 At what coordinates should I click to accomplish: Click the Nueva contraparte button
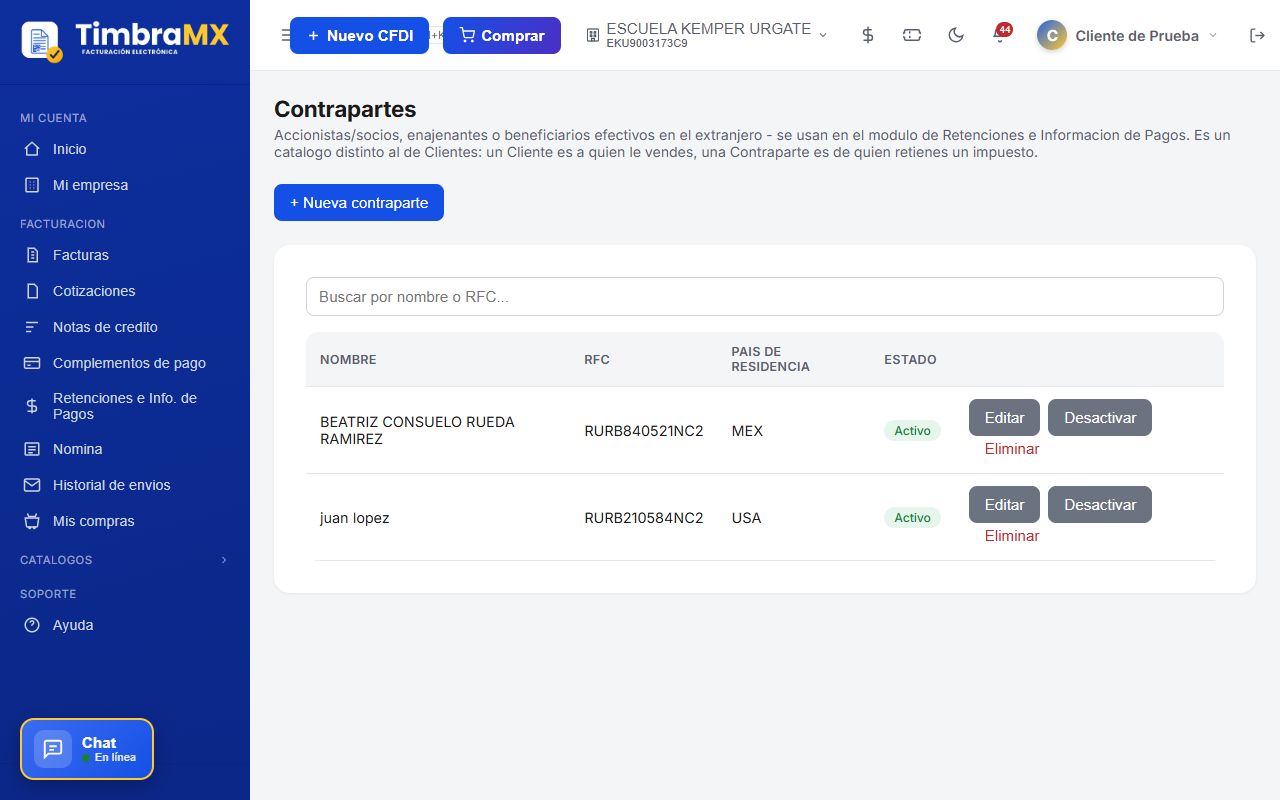(359, 202)
